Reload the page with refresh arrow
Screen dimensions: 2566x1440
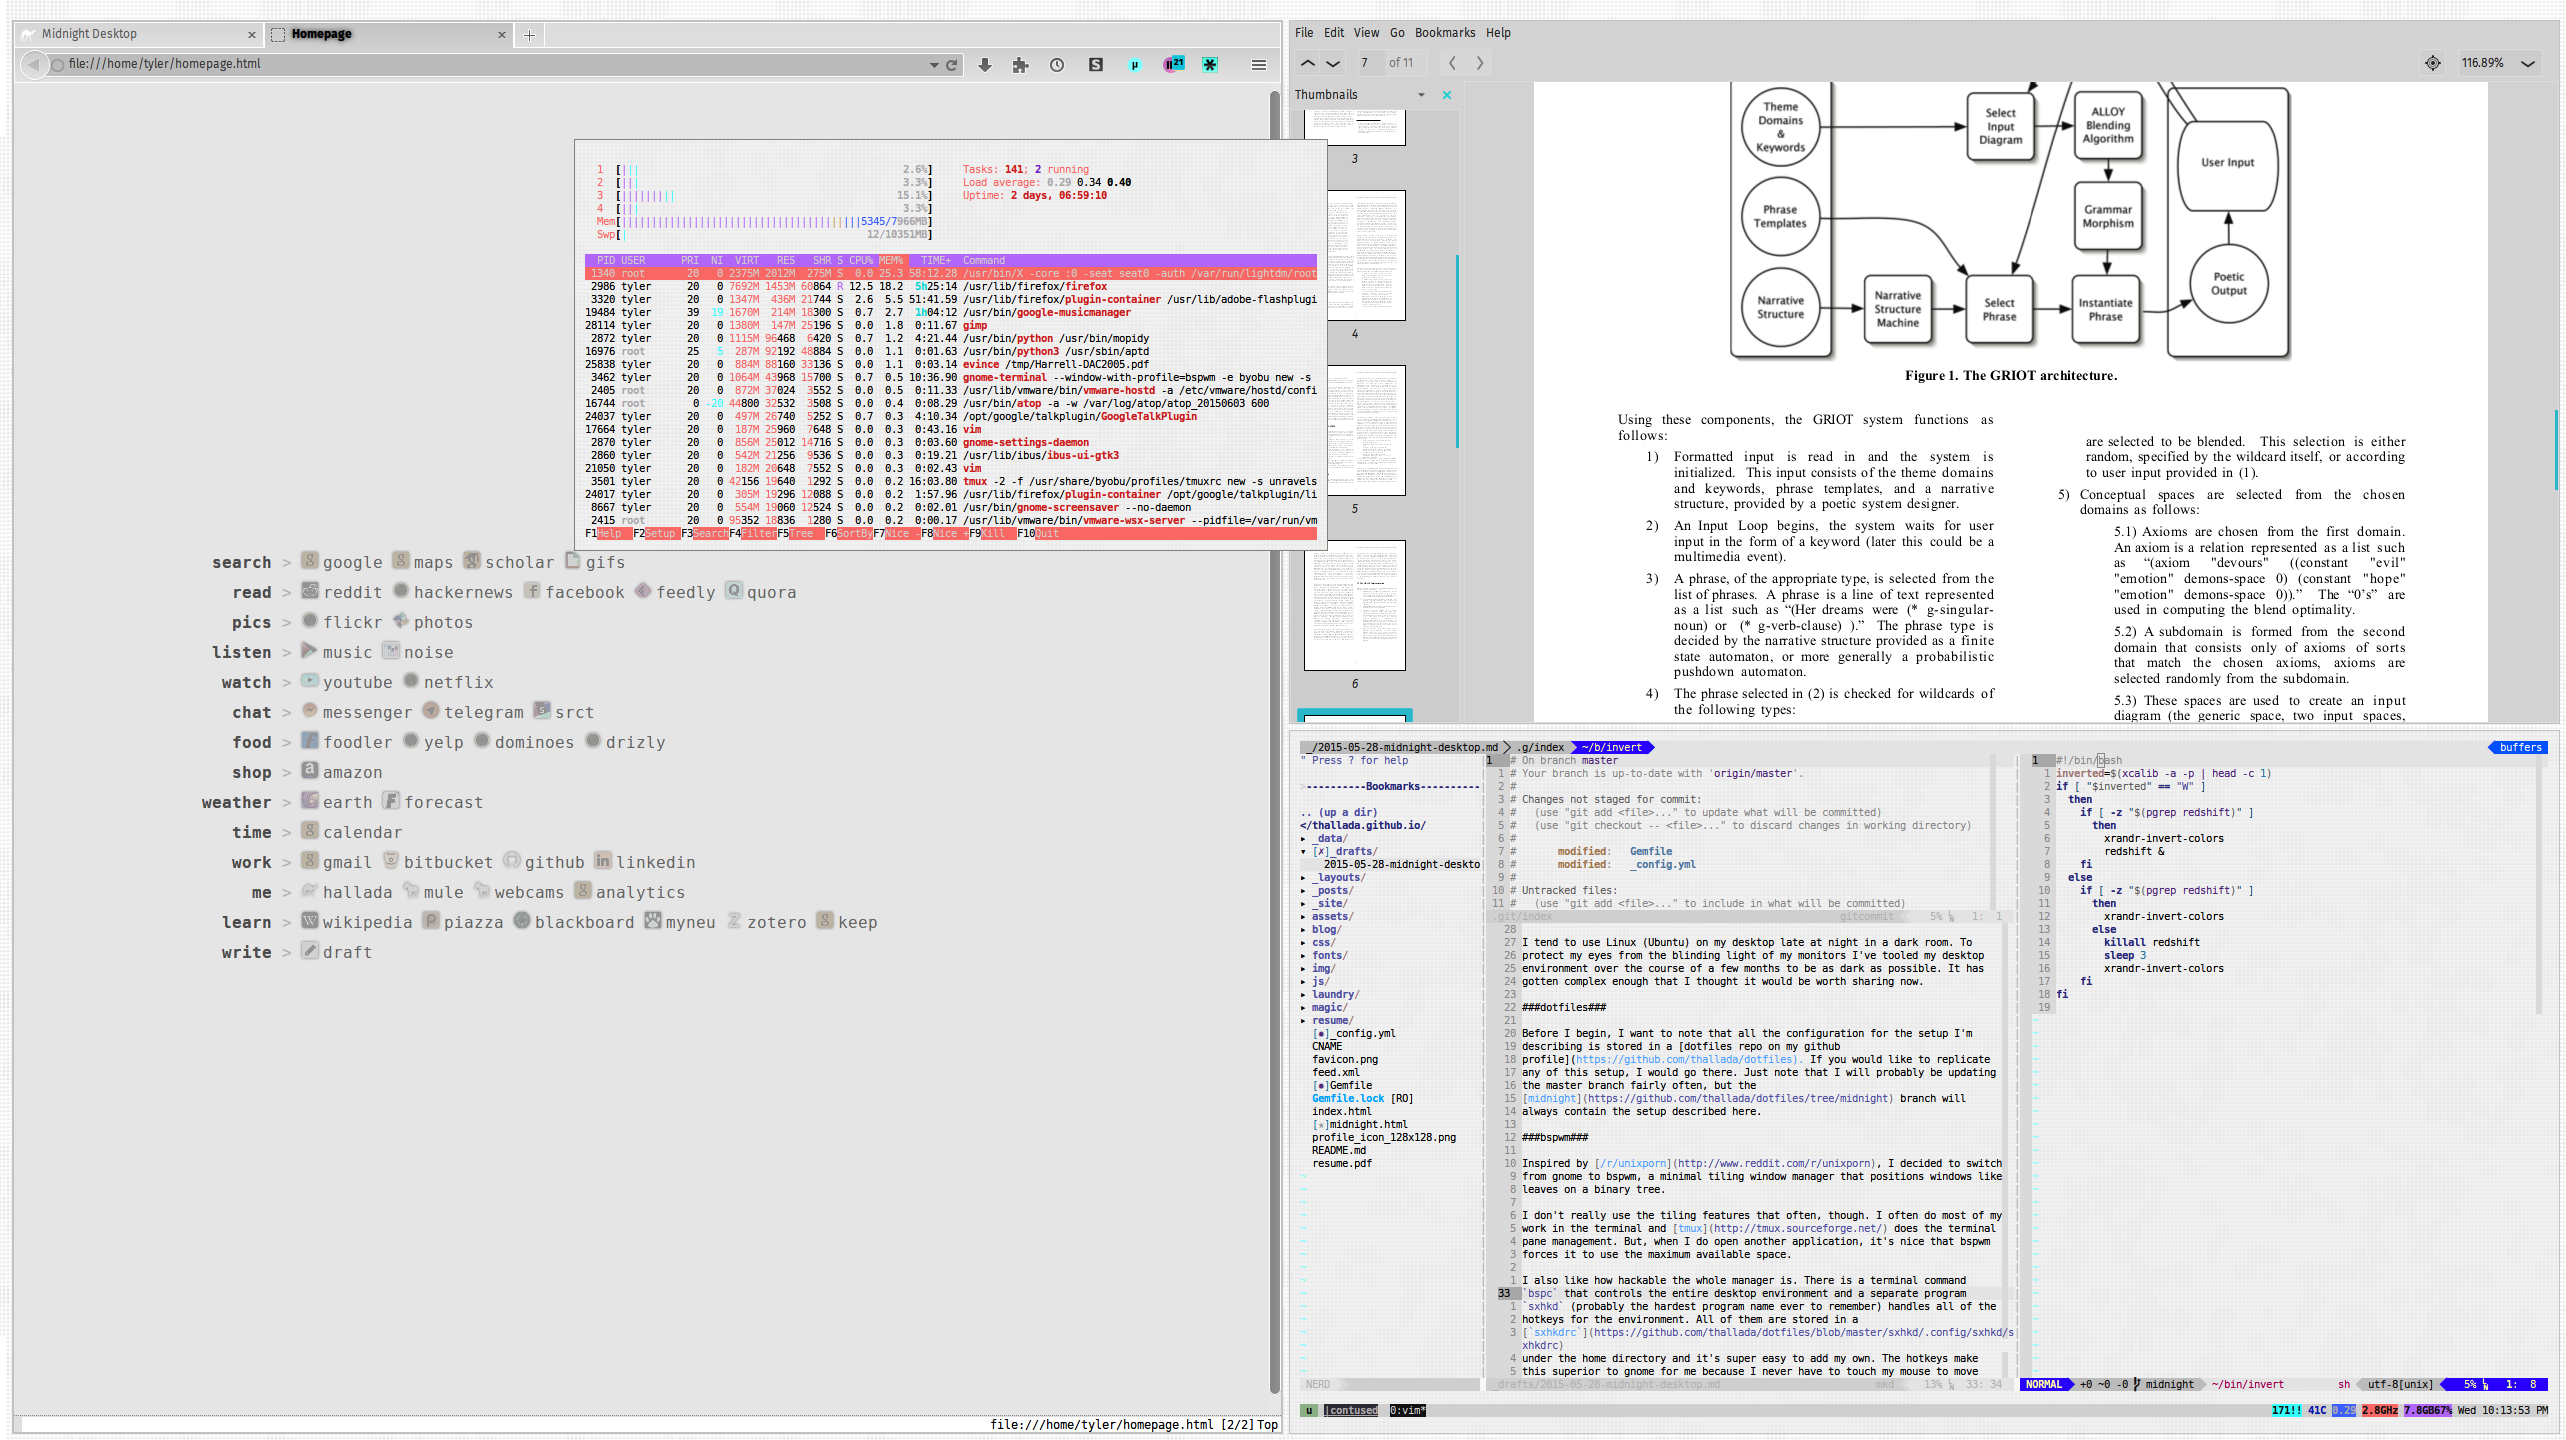[951, 64]
